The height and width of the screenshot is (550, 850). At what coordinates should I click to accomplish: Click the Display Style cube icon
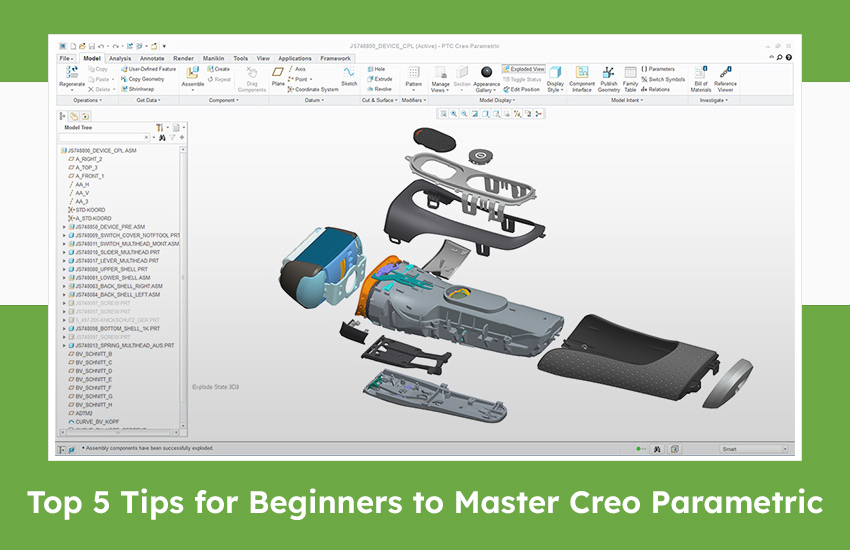click(555, 73)
